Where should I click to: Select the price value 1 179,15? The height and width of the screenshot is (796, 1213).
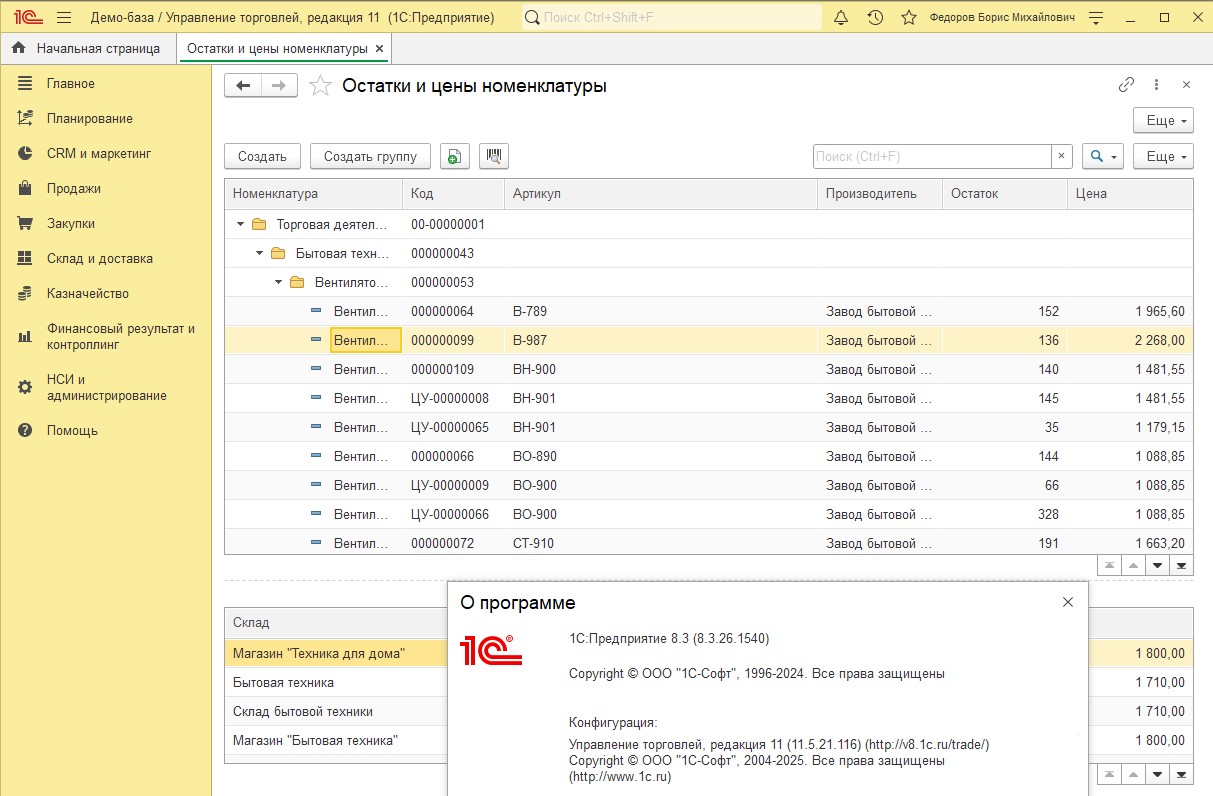point(1130,427)
